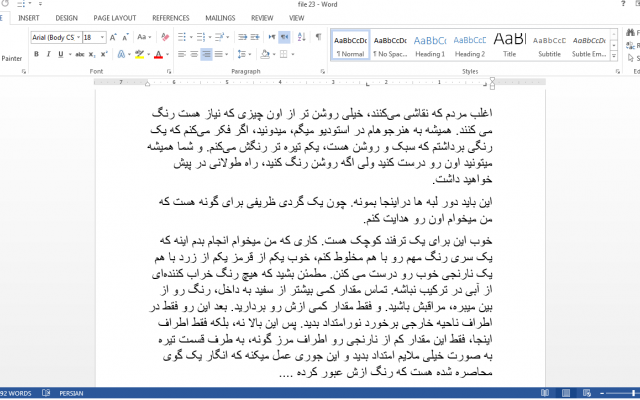Toggle bold formatting
Image resolution: width=640 pixels, height=400 pixels.
pos(36,54)
